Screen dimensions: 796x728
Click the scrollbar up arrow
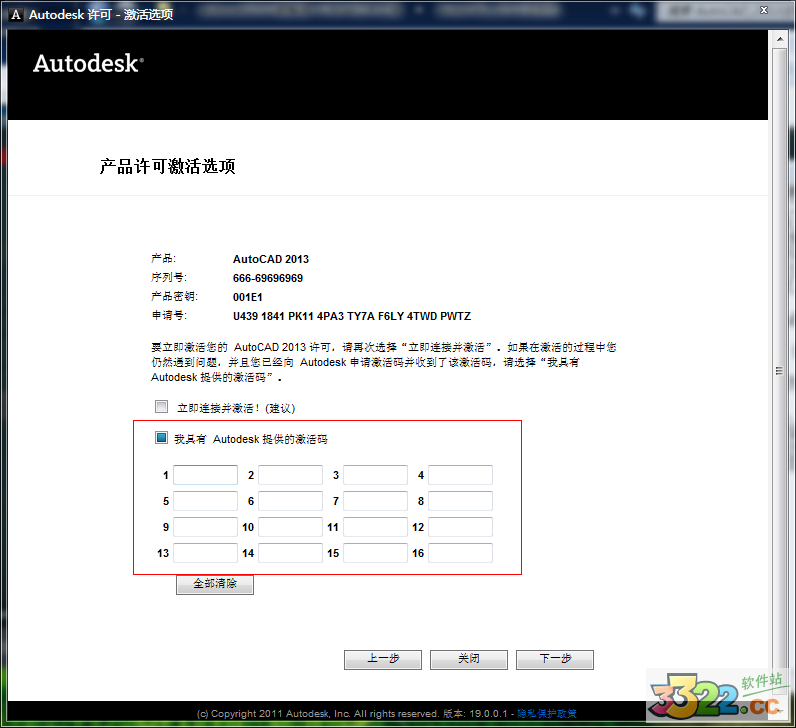[780, 39]
